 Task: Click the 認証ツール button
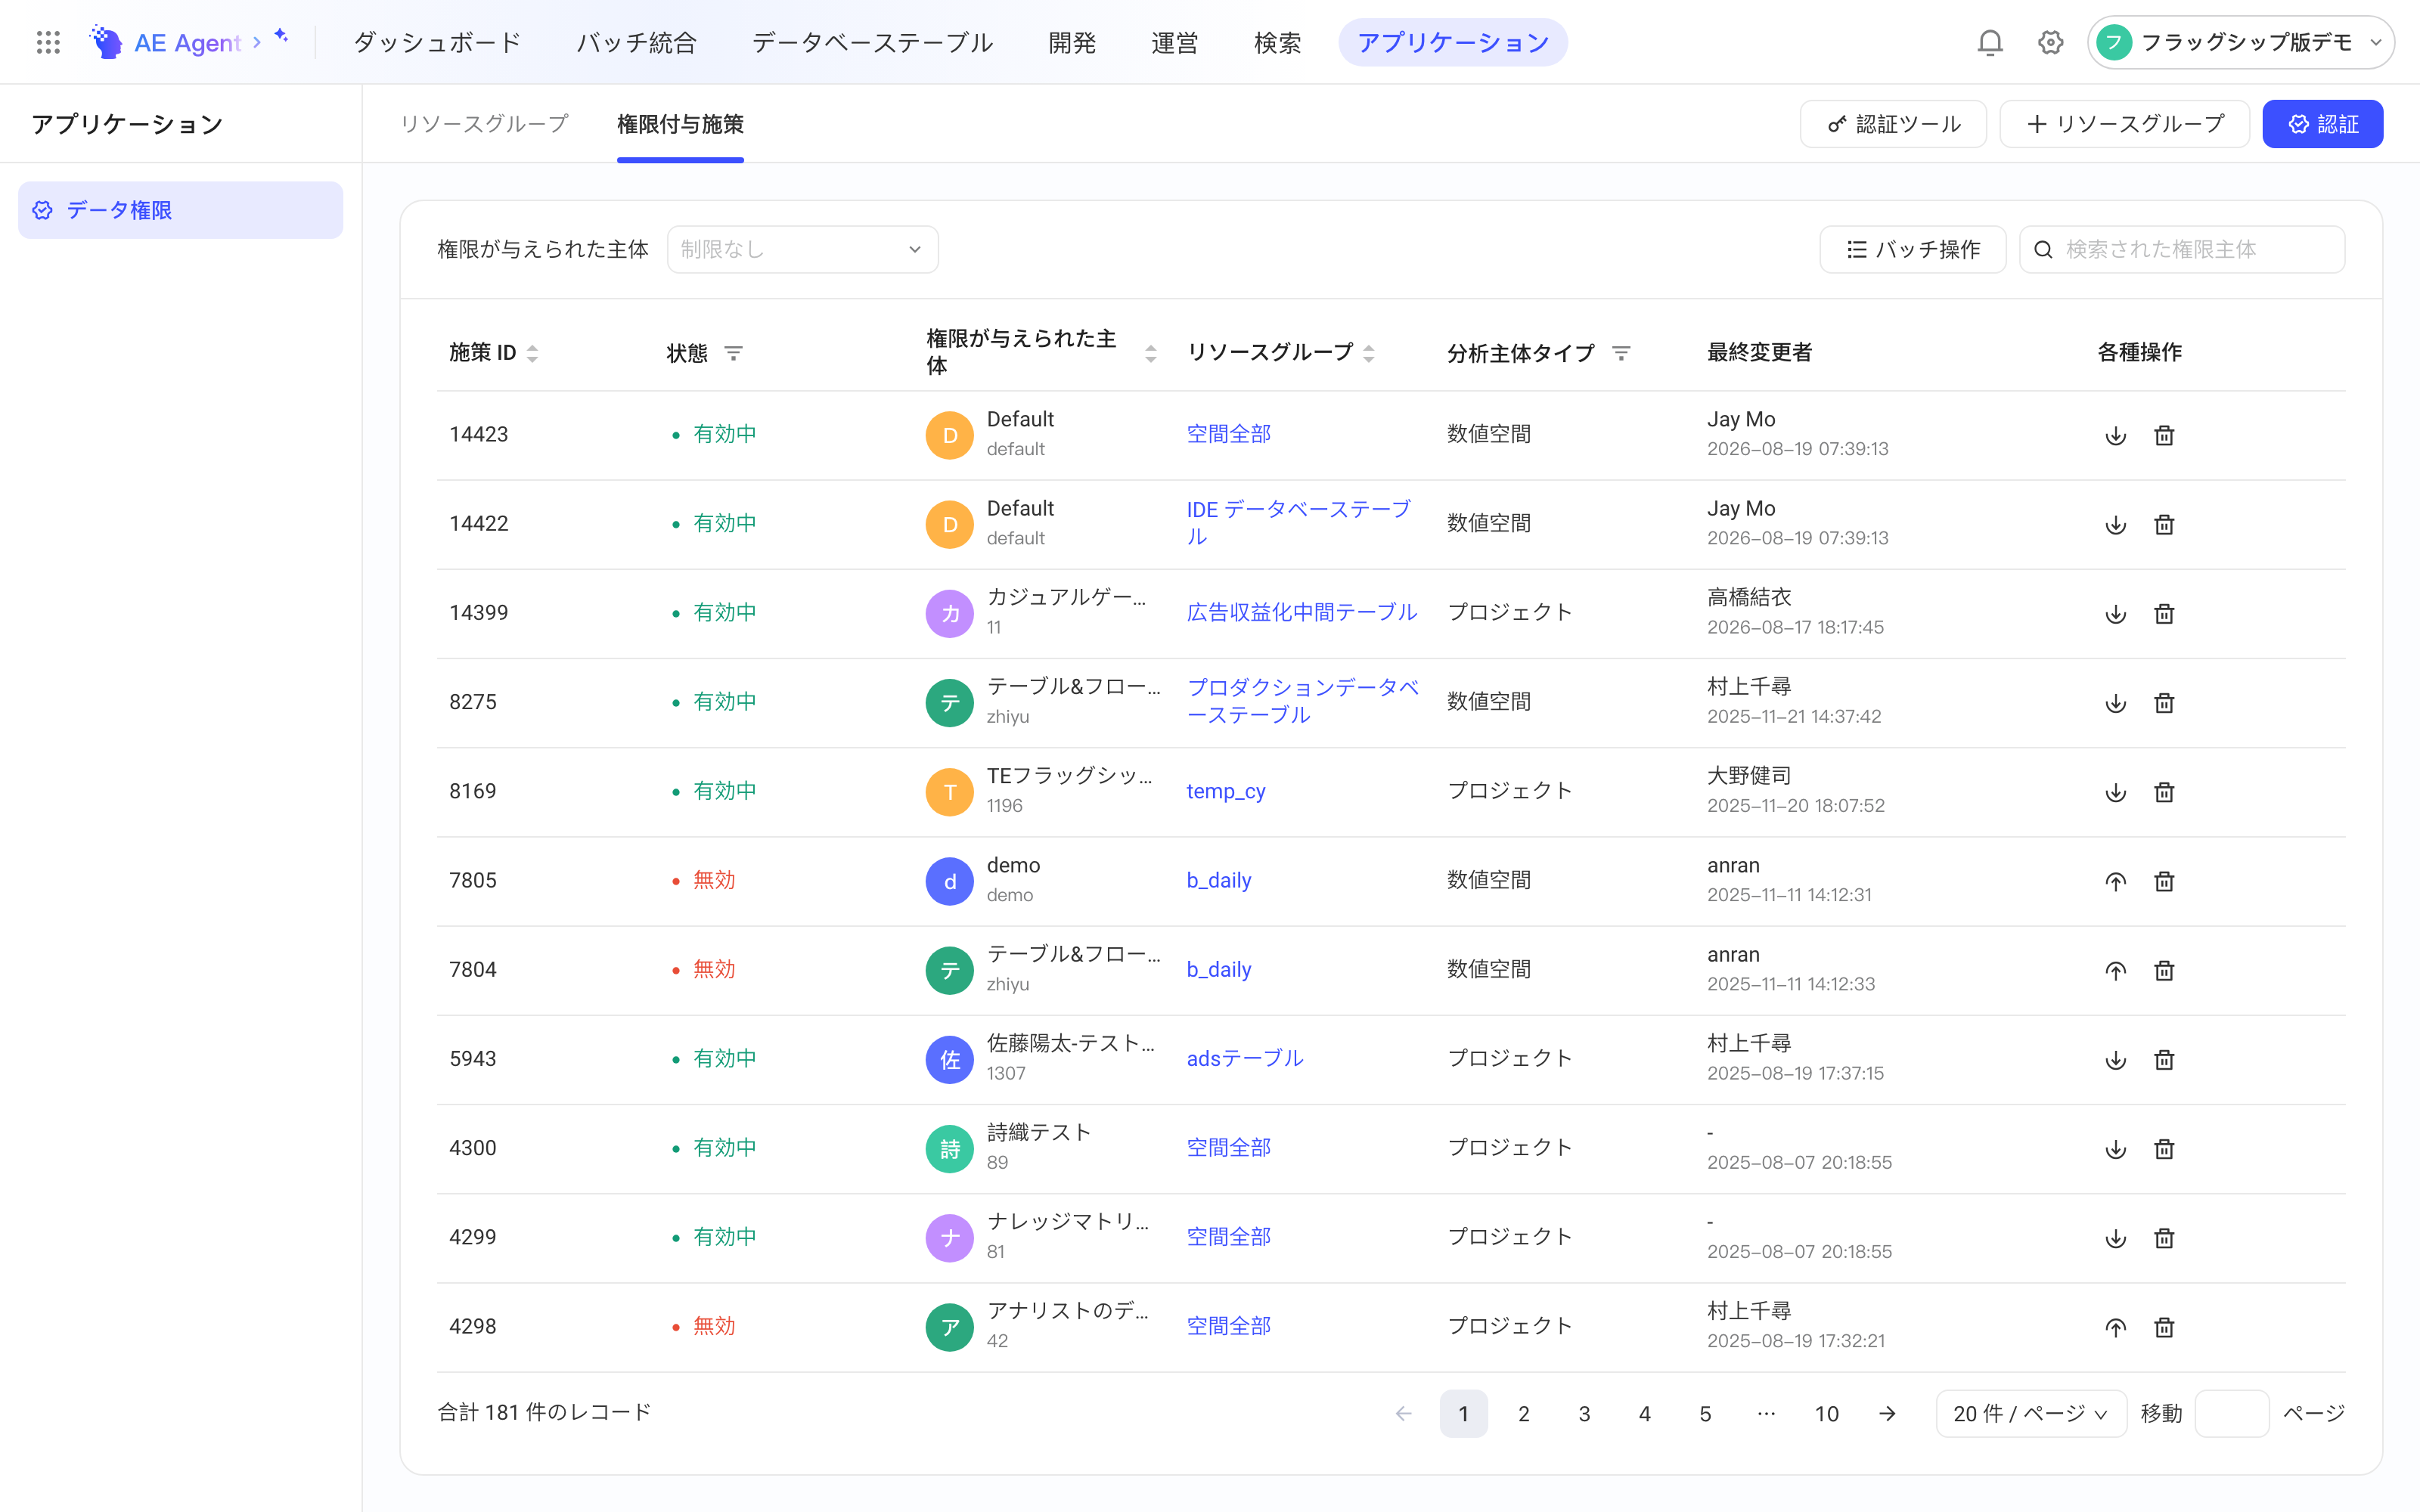(1893, 124)
